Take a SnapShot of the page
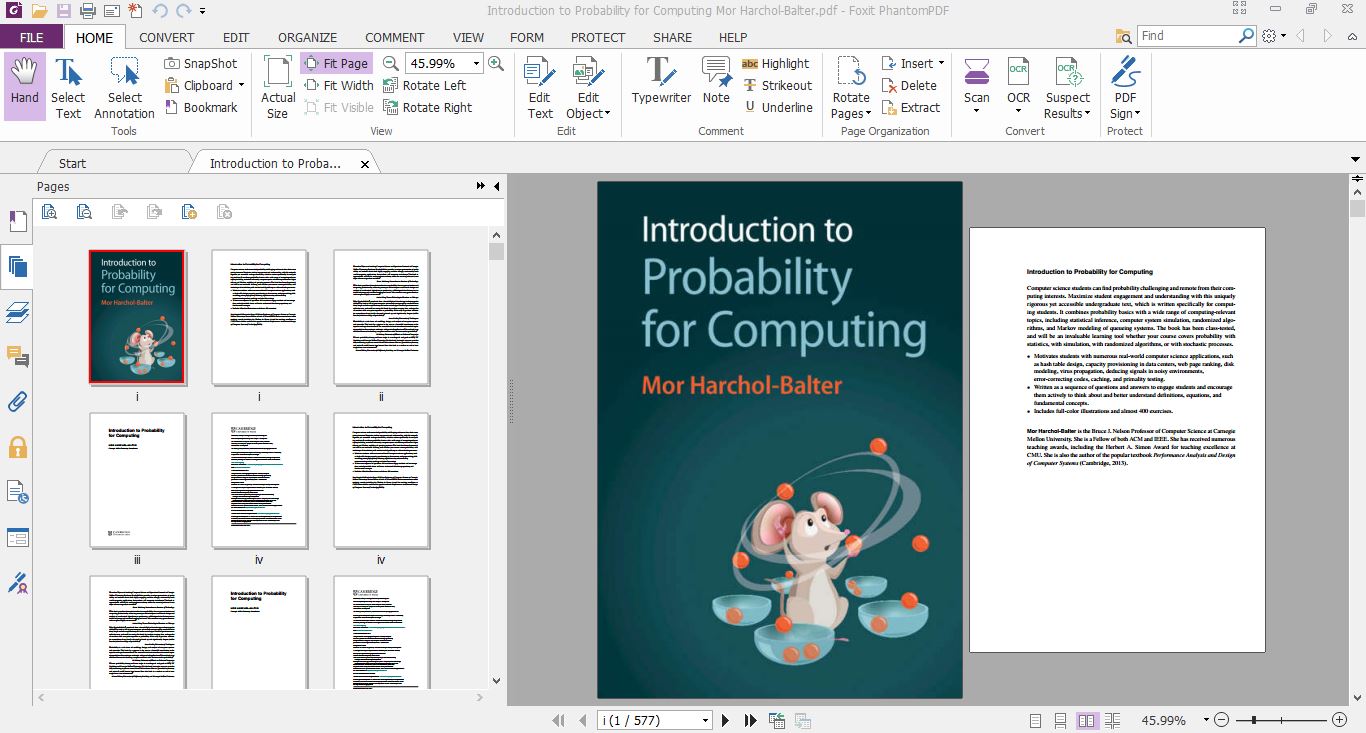The width and height of the screenshot is (1366, 733). 200,63
